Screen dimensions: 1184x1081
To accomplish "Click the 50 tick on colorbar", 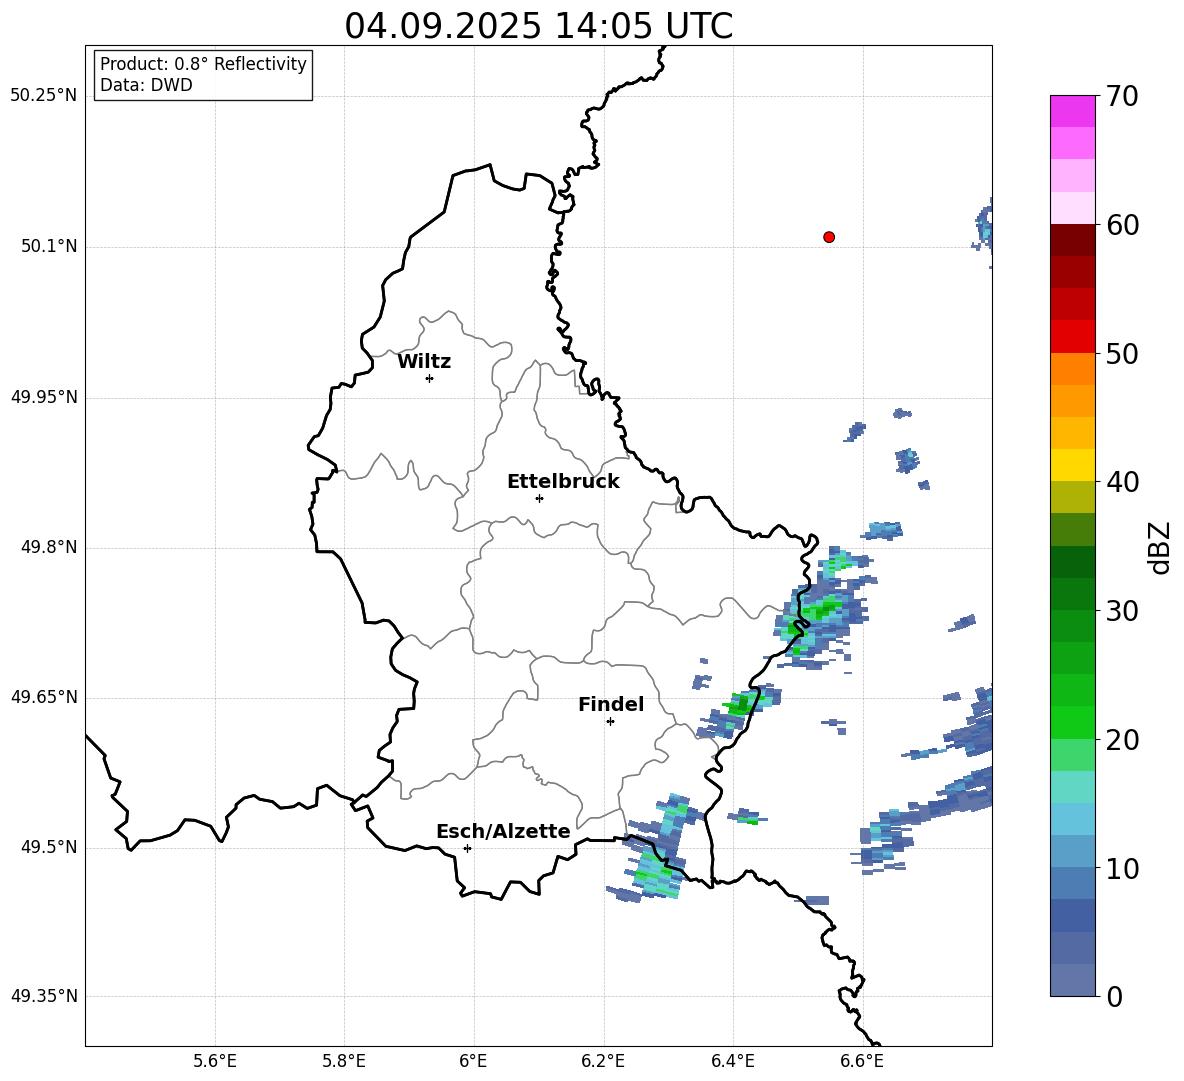I will (1122, 353).
